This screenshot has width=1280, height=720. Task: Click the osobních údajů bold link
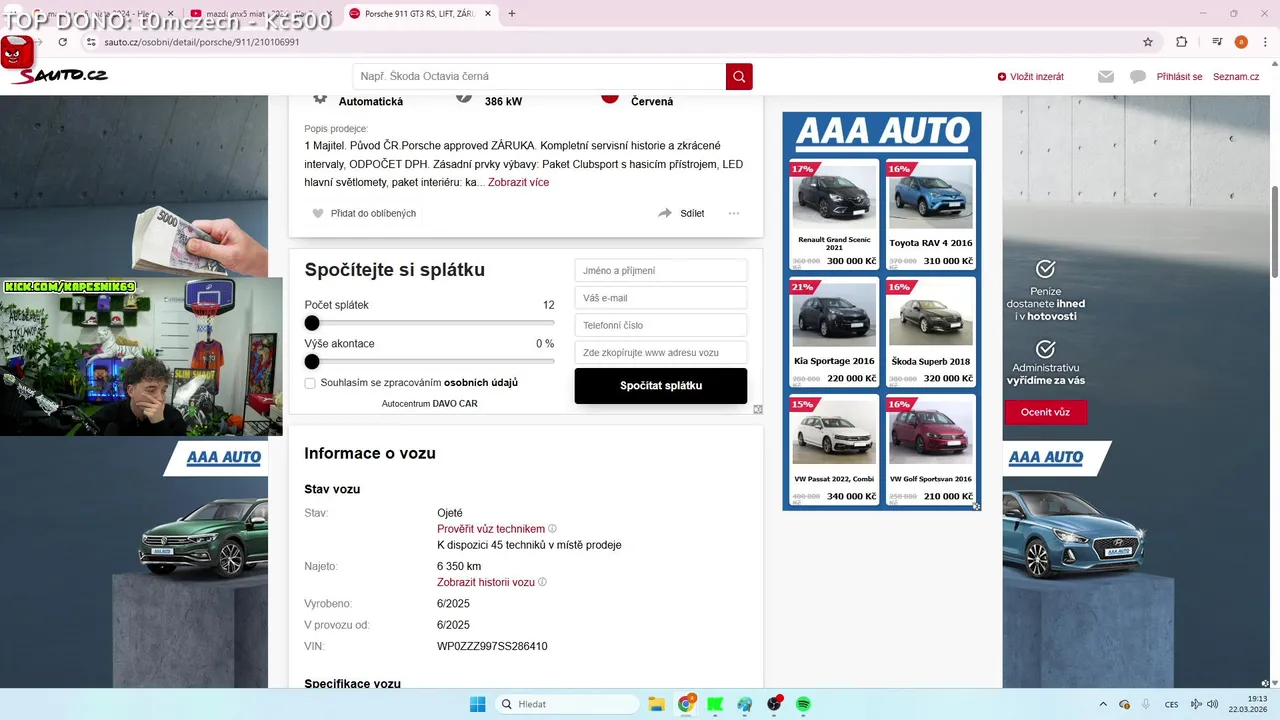tap(481, 383)
